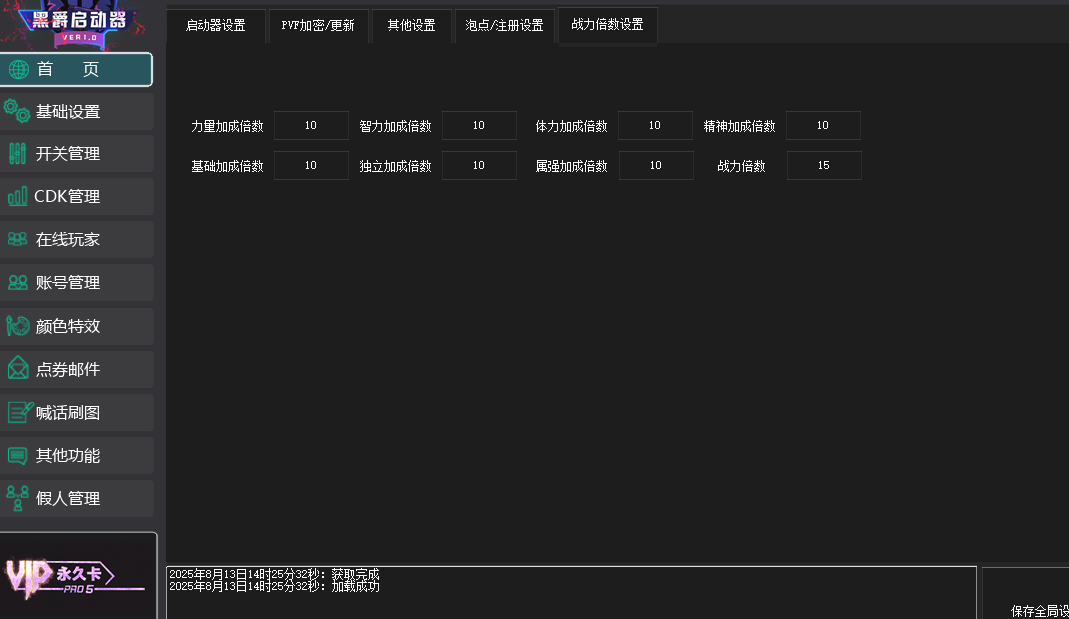
Task: Select the 泡点/注册设置 tab
Action: [504, 26]
